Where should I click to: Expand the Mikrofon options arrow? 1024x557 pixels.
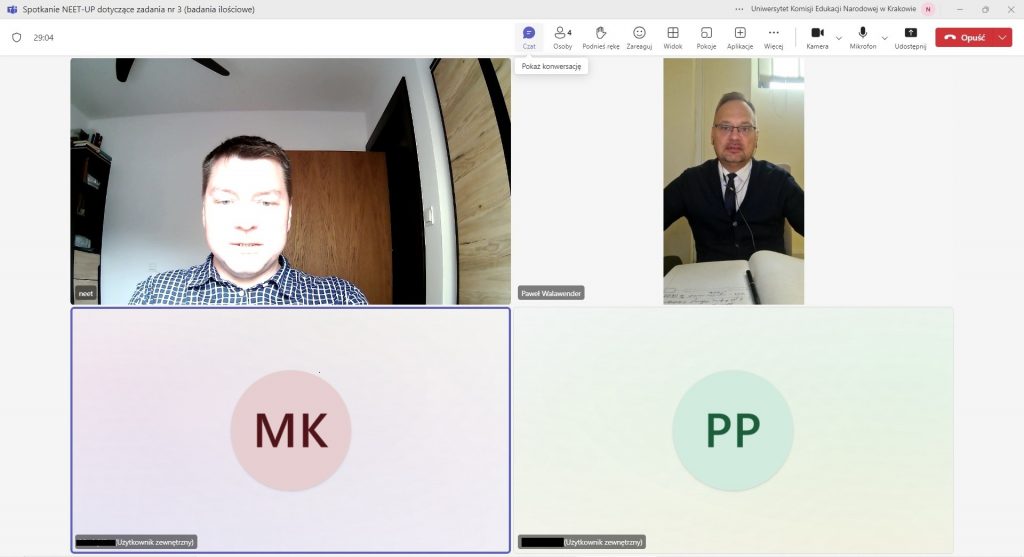coord(884,37)
